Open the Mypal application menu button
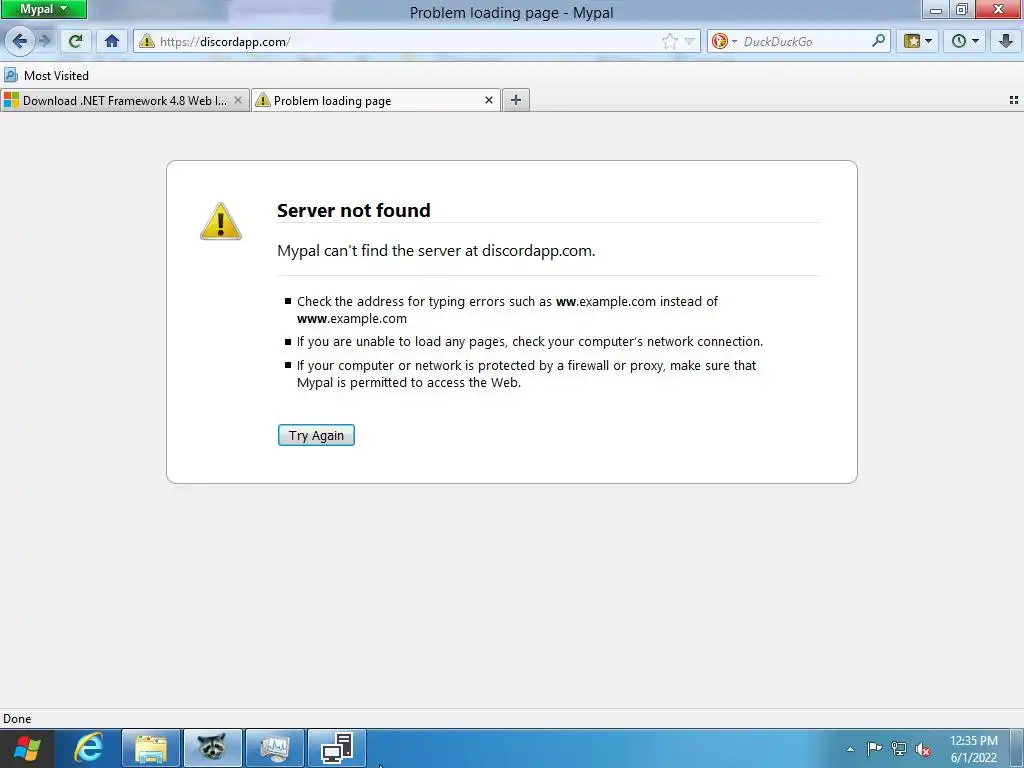 (x=43, y=9)
